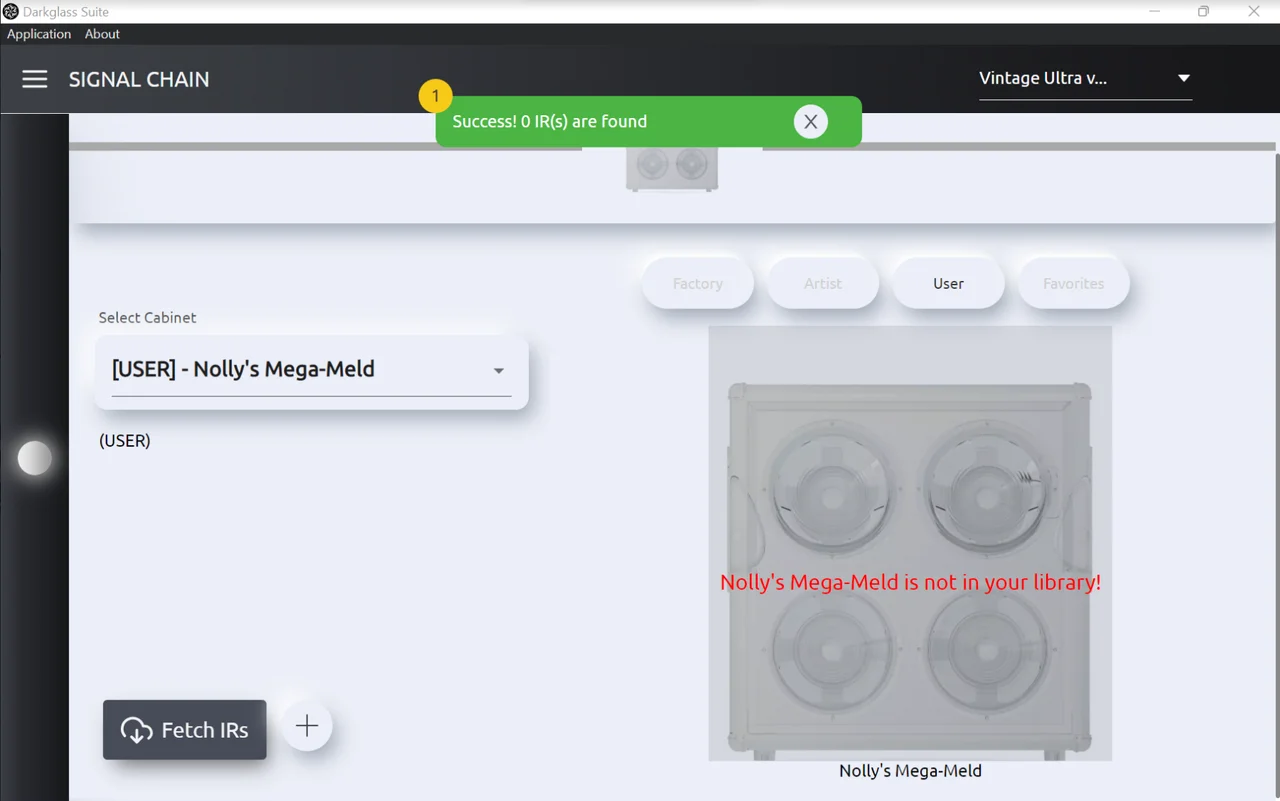Screen dimensions: 1280x801
Task: Show Favorites cabinets
Action: coord(1073,284)
